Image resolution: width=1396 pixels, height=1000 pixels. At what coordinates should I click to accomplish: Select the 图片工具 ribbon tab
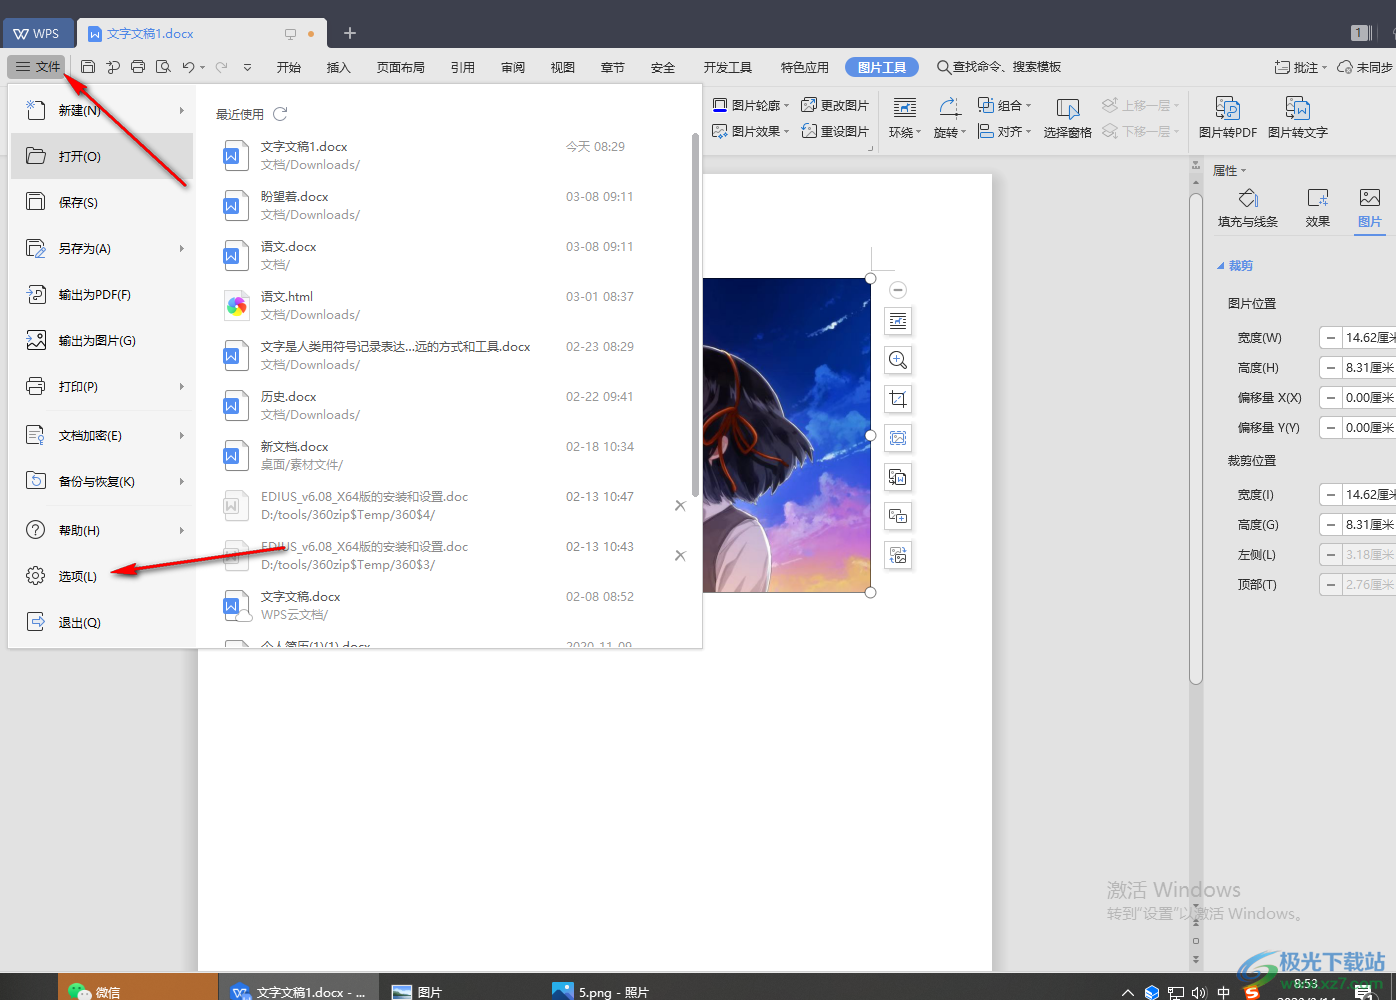click(882, 67)
